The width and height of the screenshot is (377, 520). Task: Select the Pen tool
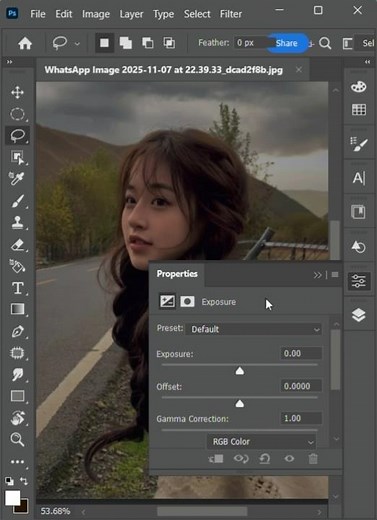(x=17, y=331)
